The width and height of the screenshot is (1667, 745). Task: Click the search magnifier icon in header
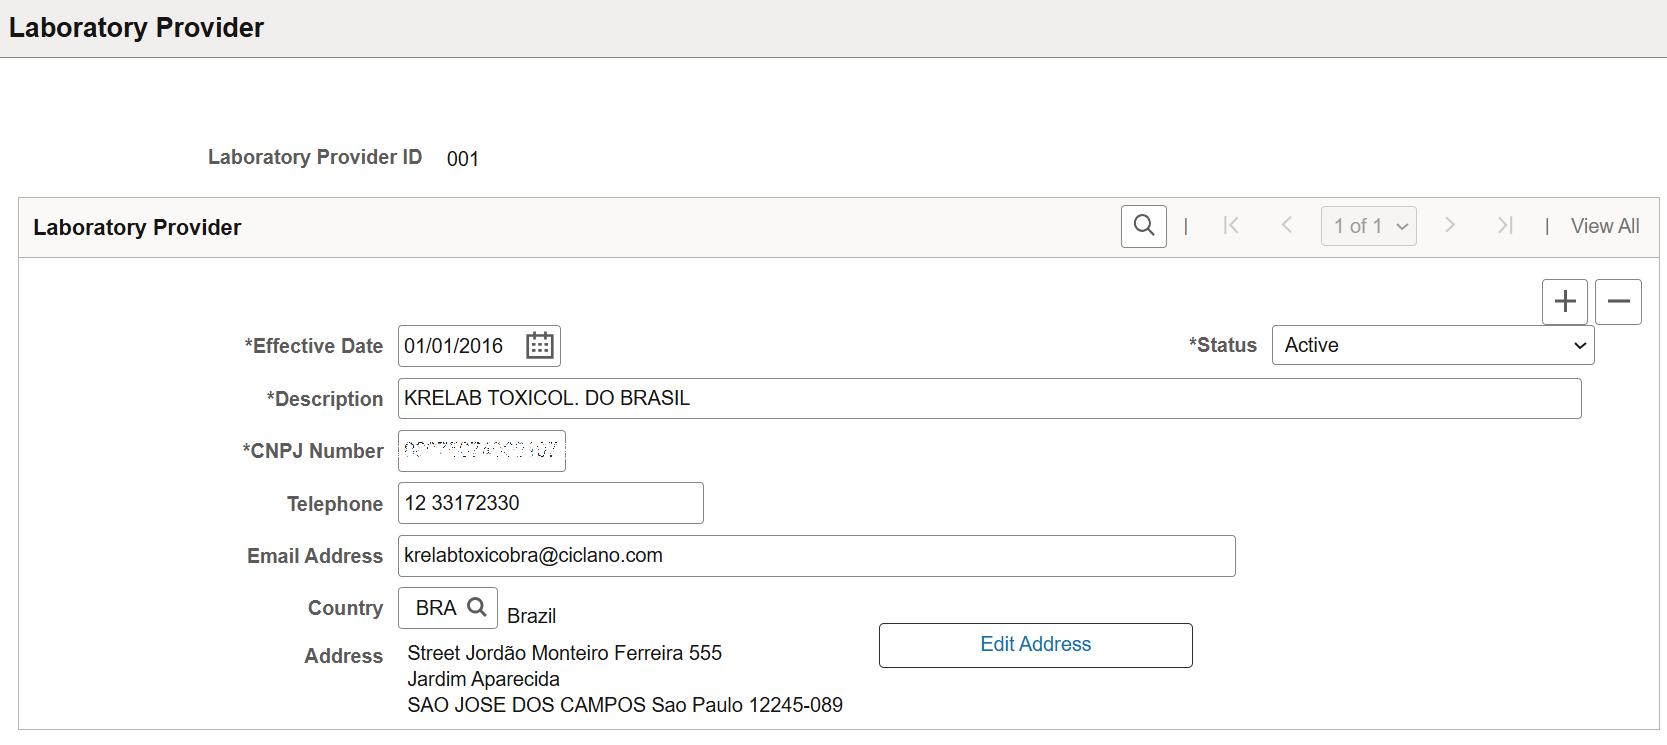(x=1144, y=226)
